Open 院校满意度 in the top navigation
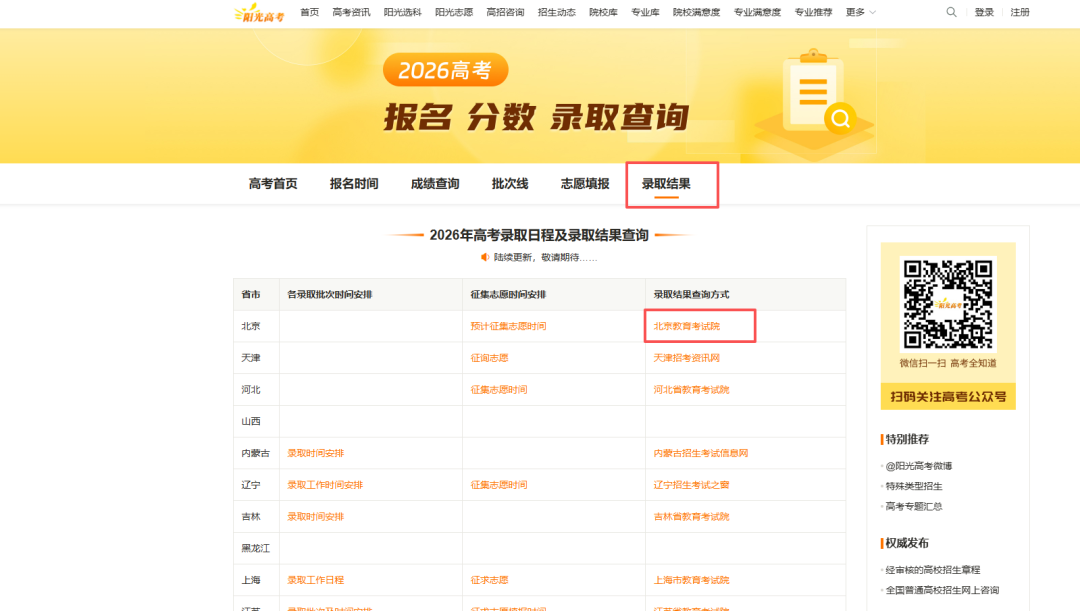This screenshot has height=611, width=1080. [x=696, y=12]
